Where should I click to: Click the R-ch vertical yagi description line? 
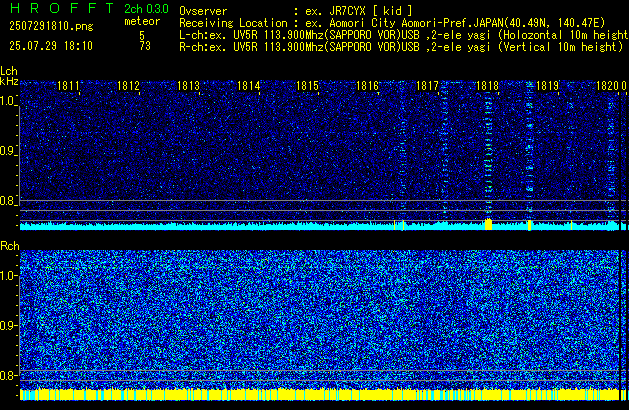point(401,47)
